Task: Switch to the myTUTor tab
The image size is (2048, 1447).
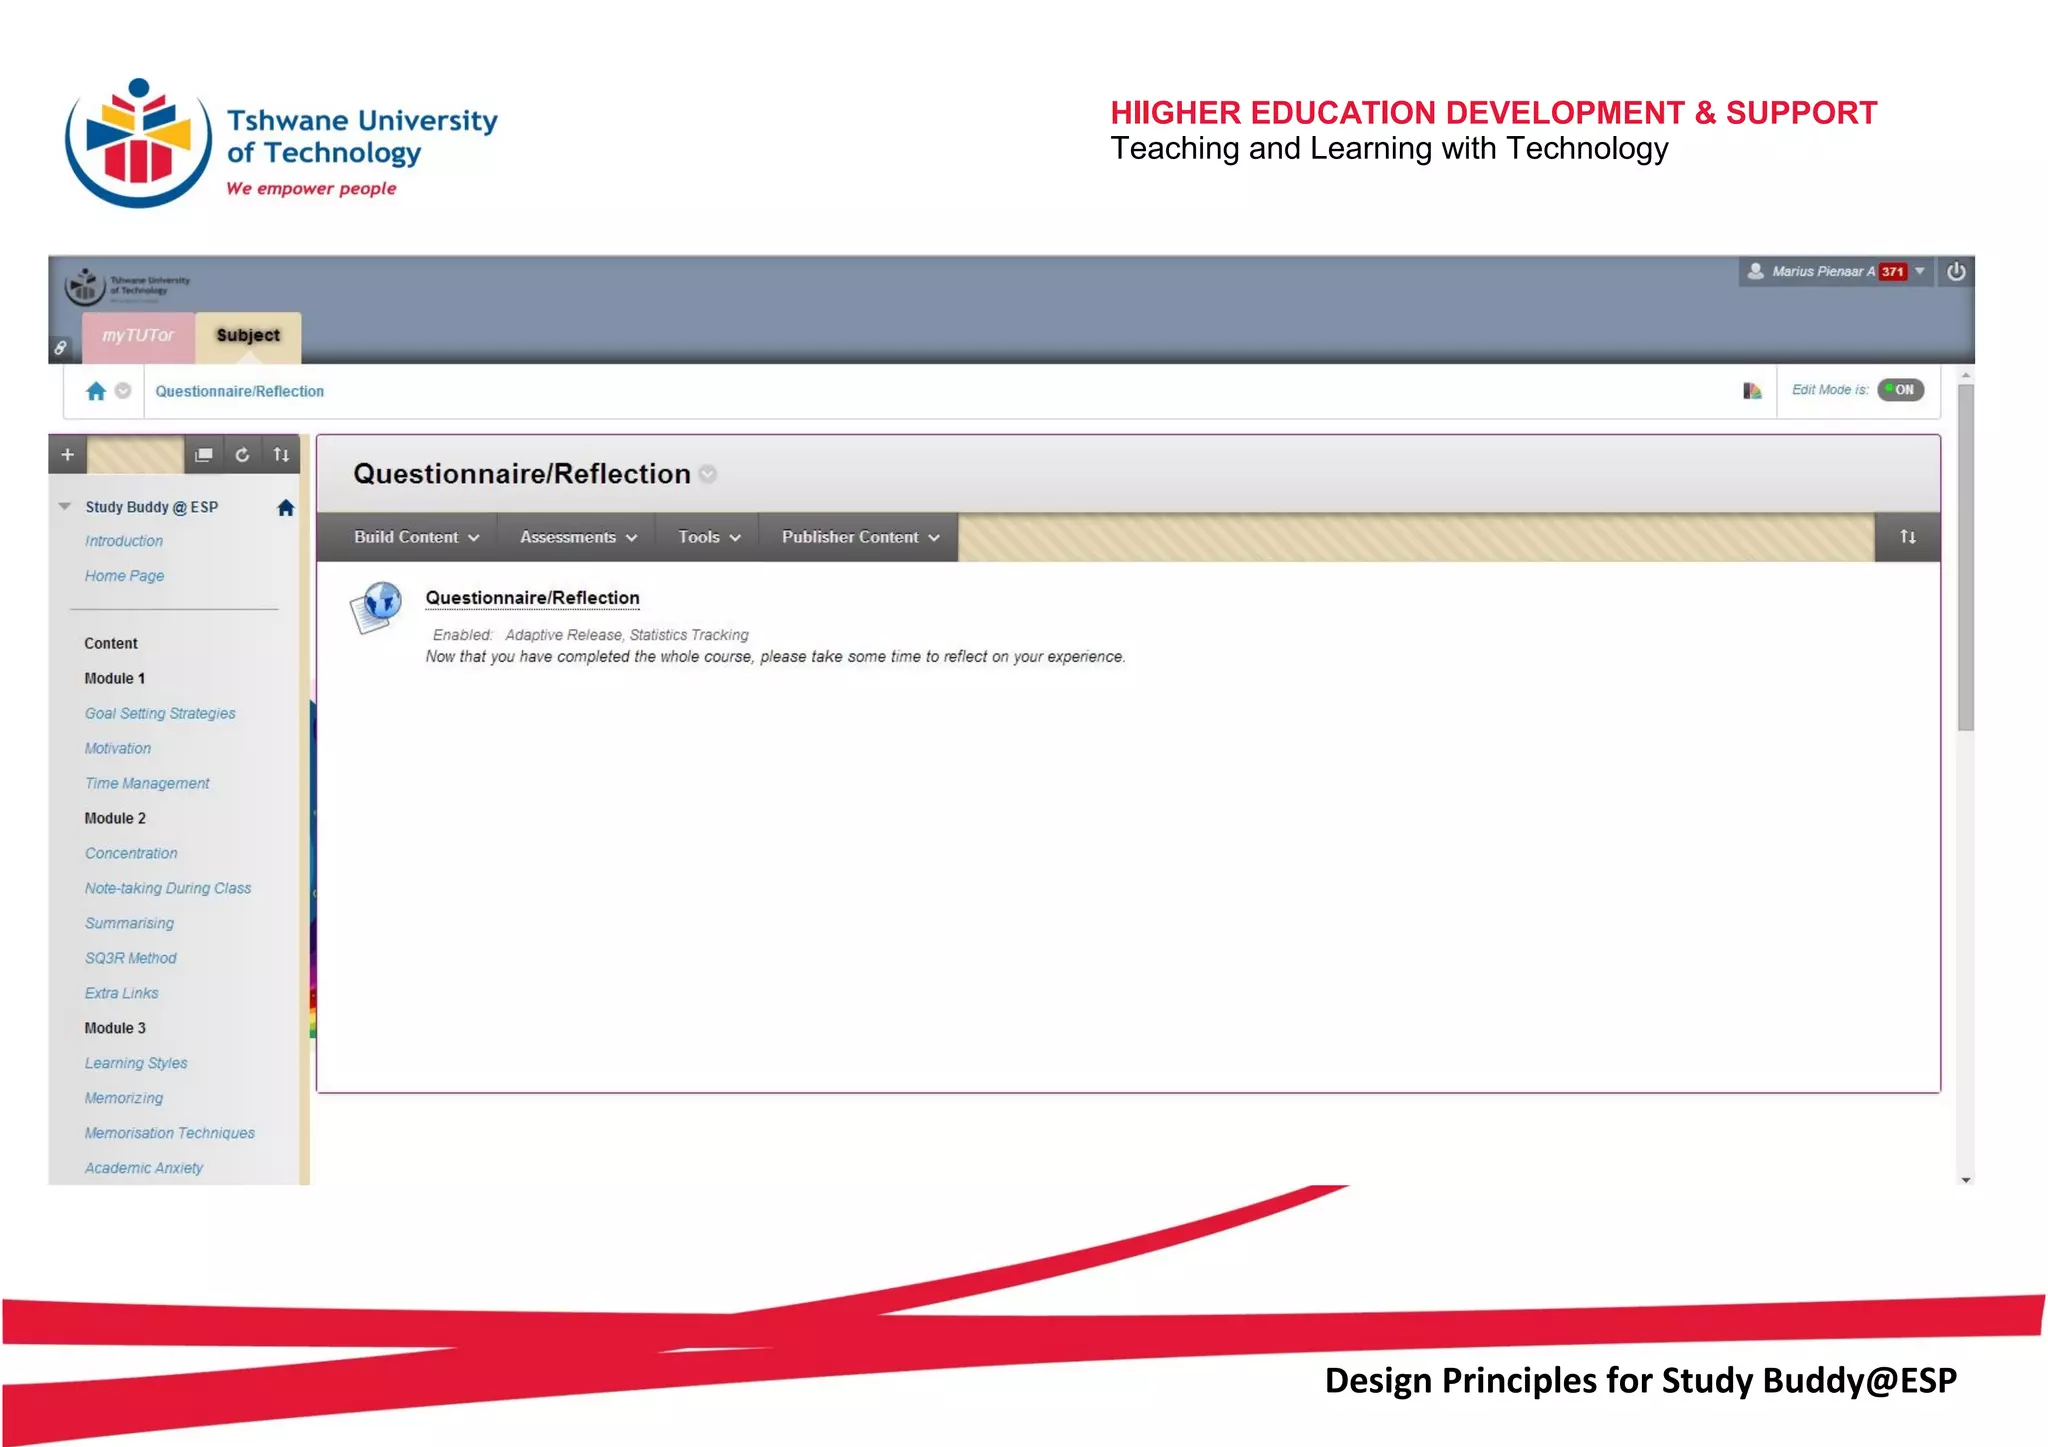Action: point(138,336)
